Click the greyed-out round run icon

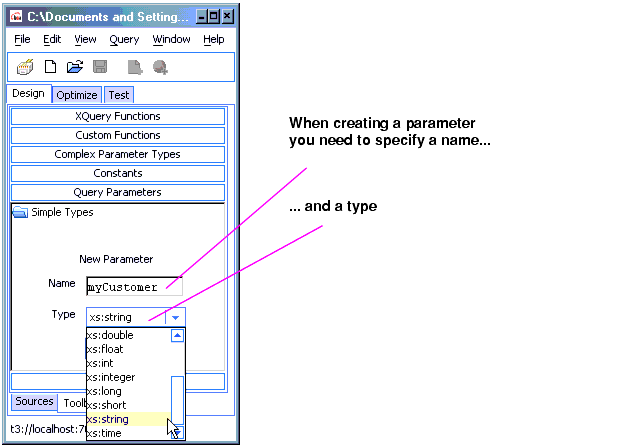(160, 67)
